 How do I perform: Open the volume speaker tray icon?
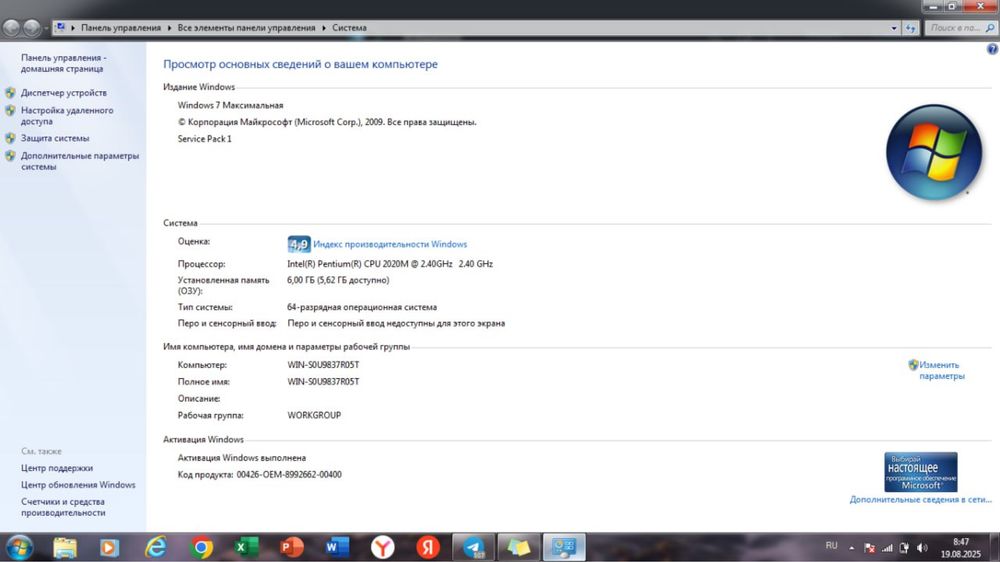click(x=922, y=547)
